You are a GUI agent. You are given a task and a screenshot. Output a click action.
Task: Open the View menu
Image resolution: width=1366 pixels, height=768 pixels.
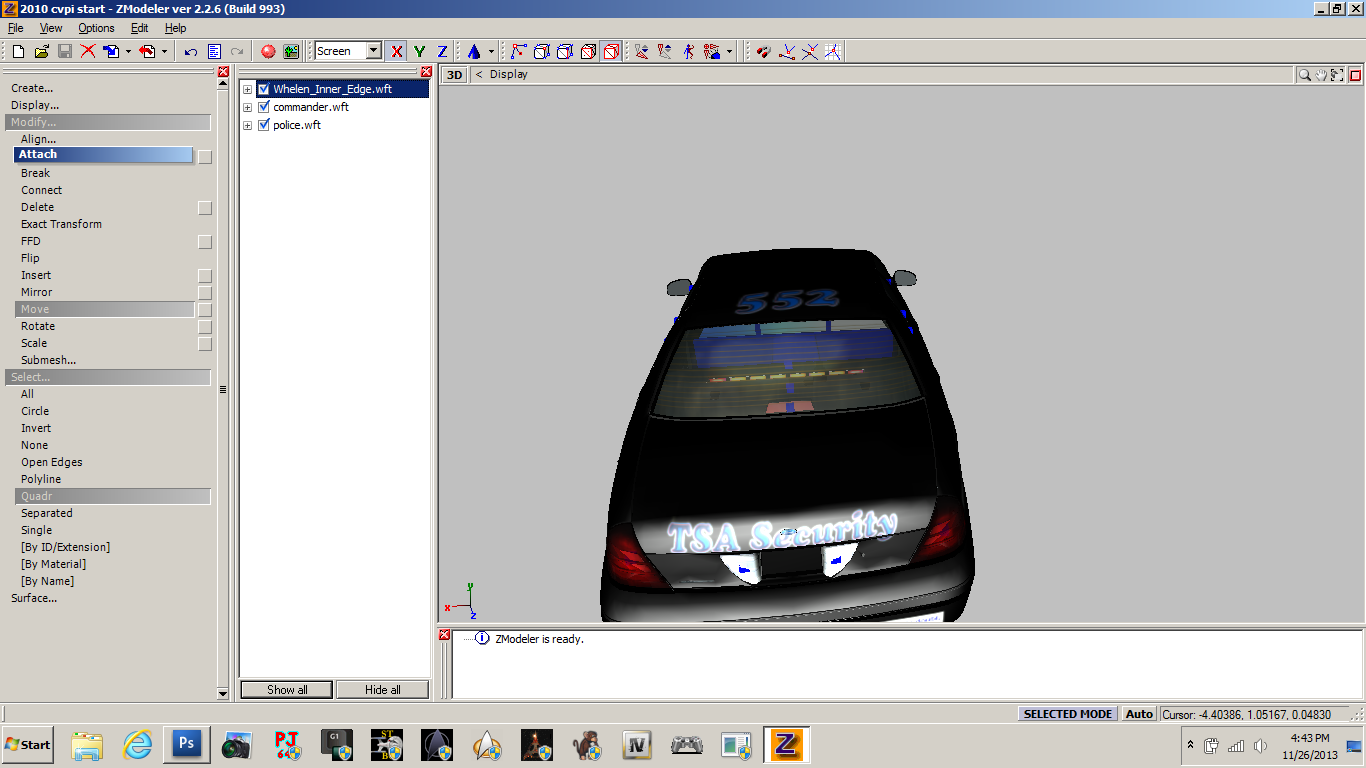click(x=50, y=28)
